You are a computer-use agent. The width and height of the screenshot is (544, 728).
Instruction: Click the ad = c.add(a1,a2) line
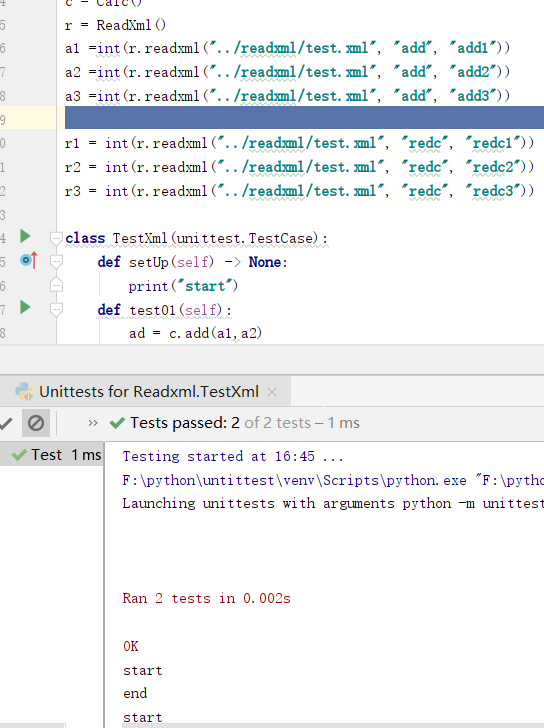[x=195, y=333]
